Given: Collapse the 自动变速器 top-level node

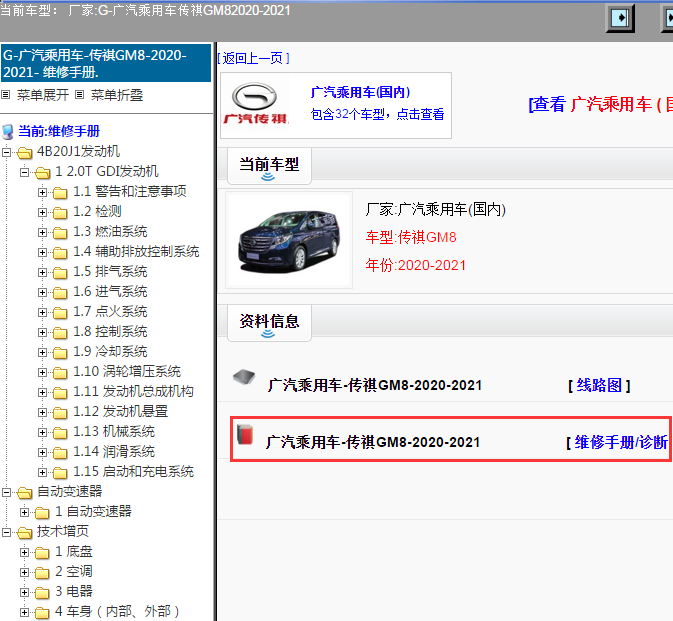Looking at the screenshot, I should point(7,492).
